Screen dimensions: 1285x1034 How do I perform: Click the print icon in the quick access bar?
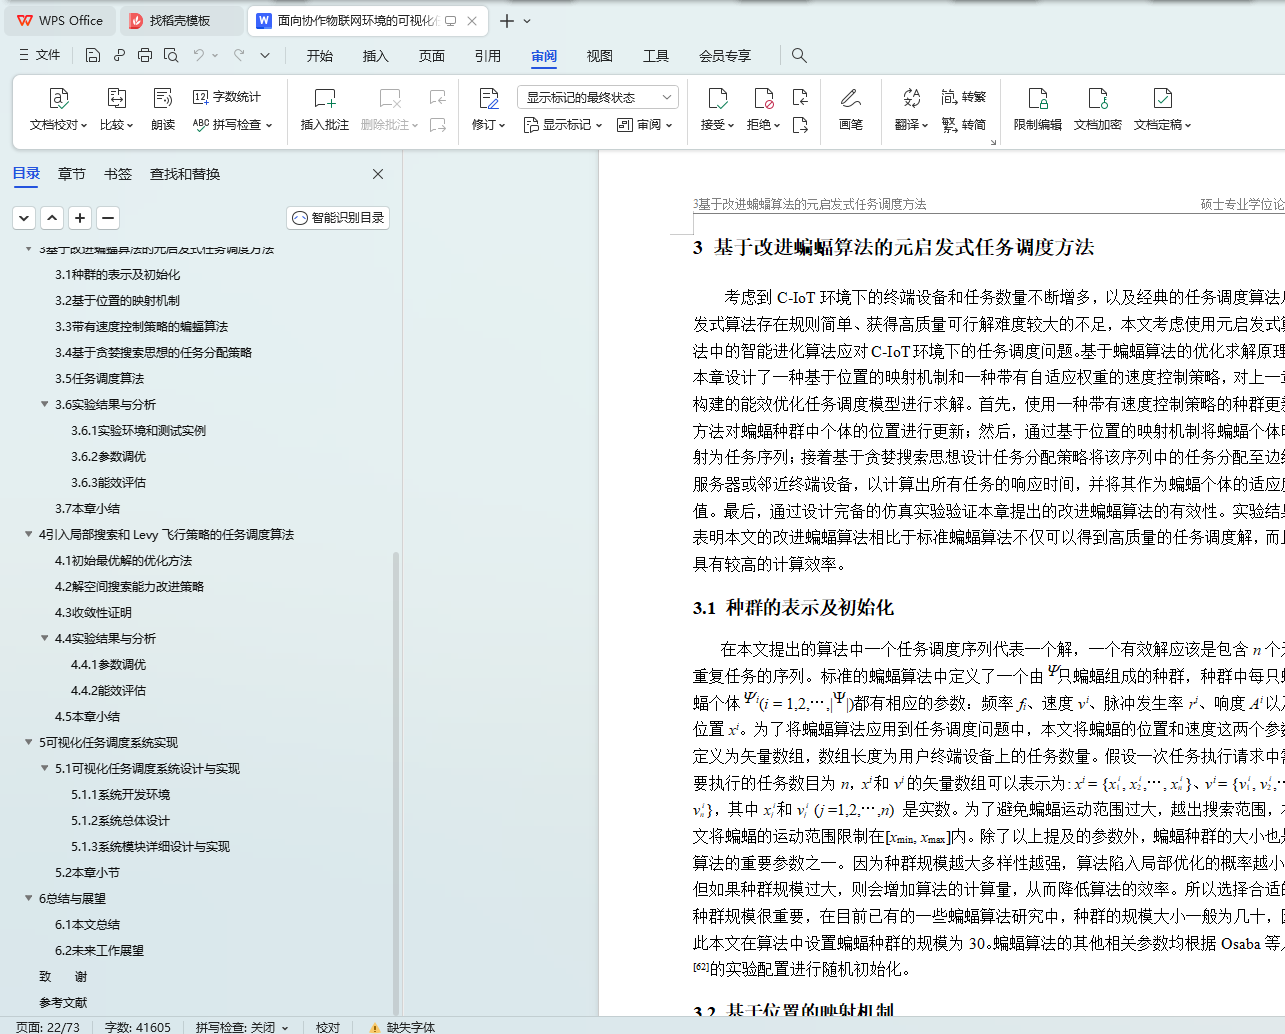coord(145,55)
